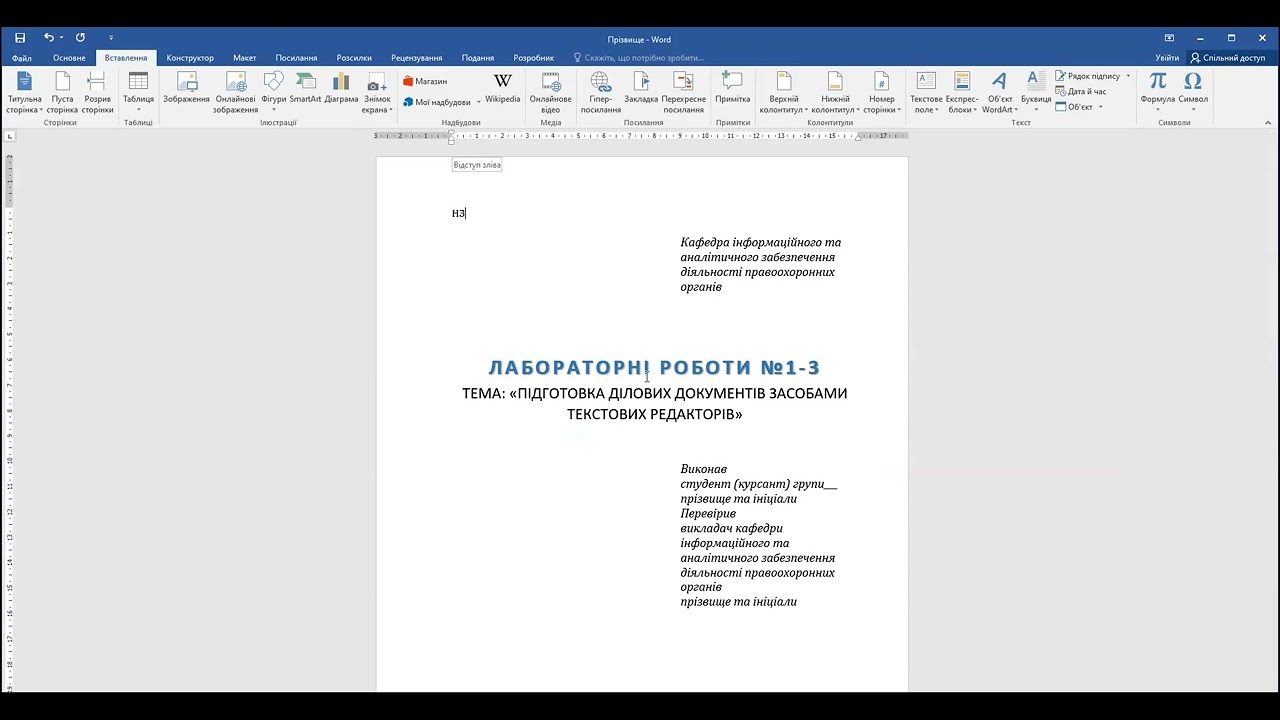This screenshot has height=720, width=1280.
Task: Expand the Мої надбудови dropdown arrow
Action: pos(479,102)
